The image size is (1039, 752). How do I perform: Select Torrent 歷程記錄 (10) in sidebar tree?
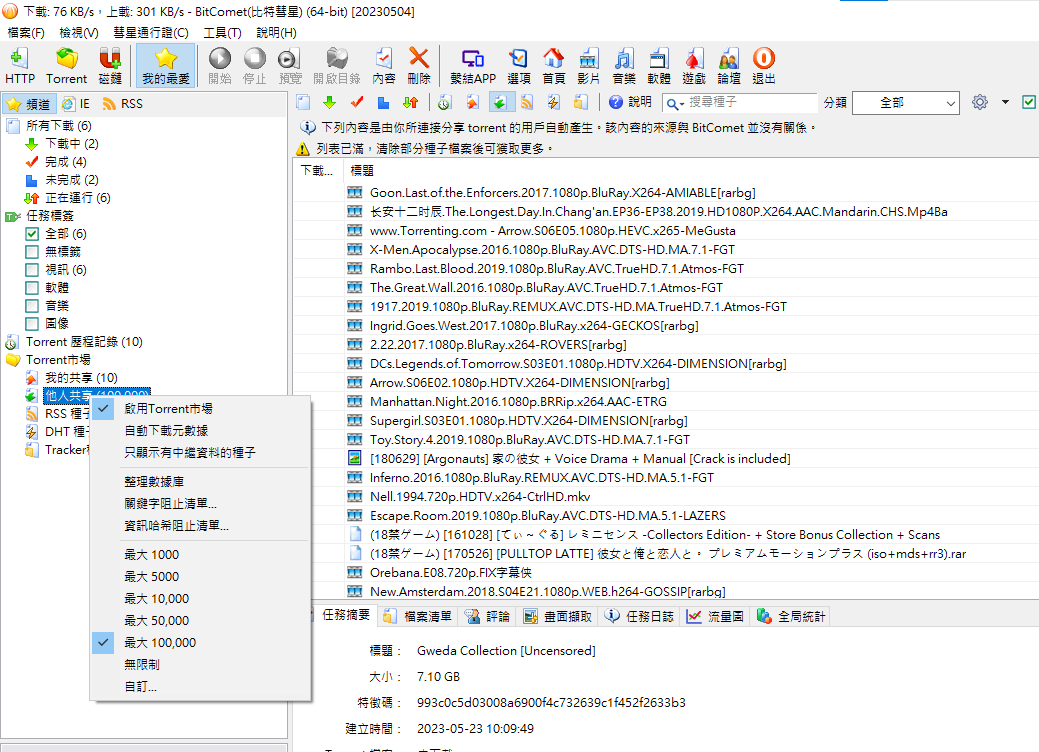(84, 342)
